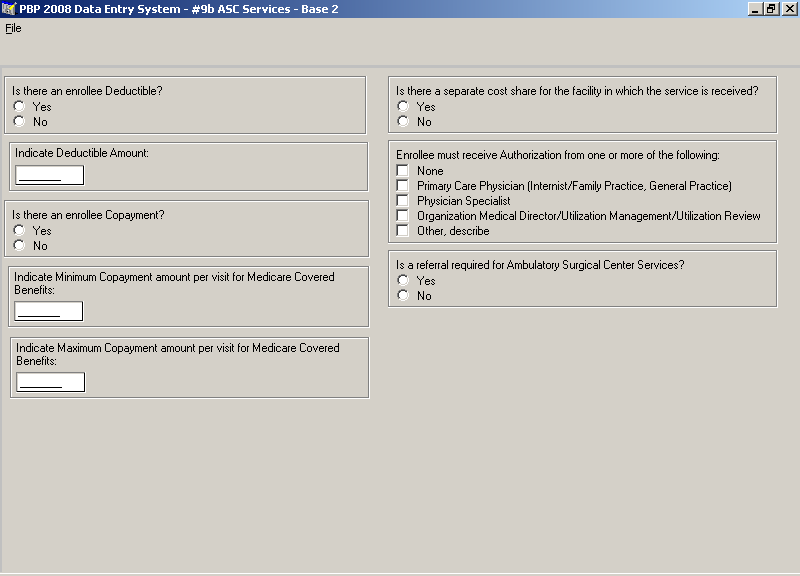The width and height of the screenshot is (800, 576).
Task: Open the File menu
Action: pyautogui.click(x=13, y=28)
